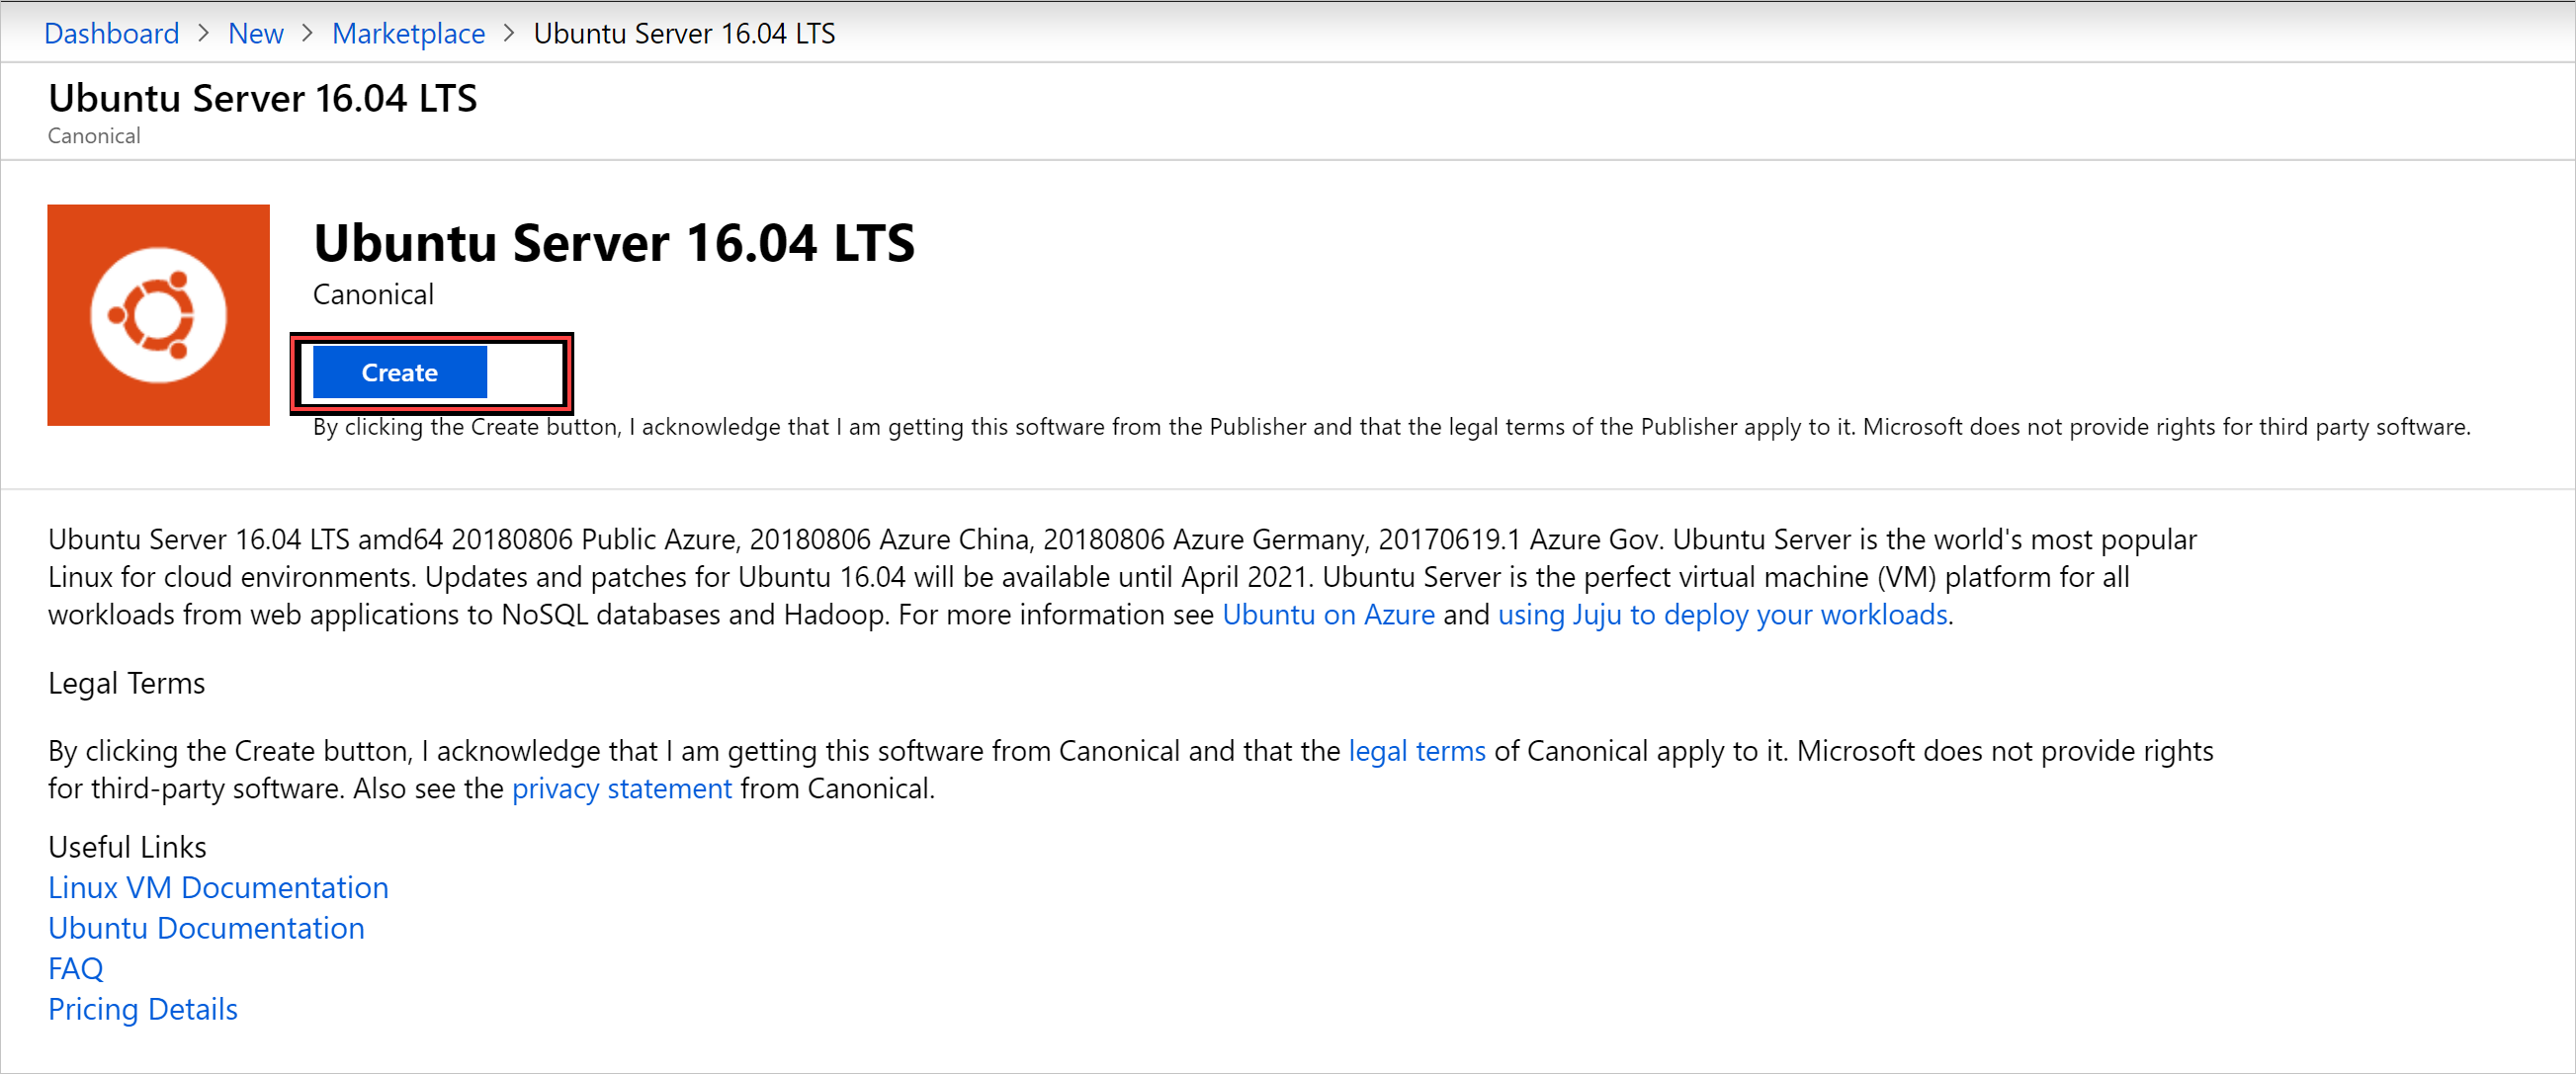The width and height of the screenshot is (2576, 1074).
Task: Select Create button below Ubuntu logo
Action: pos(399,372)
